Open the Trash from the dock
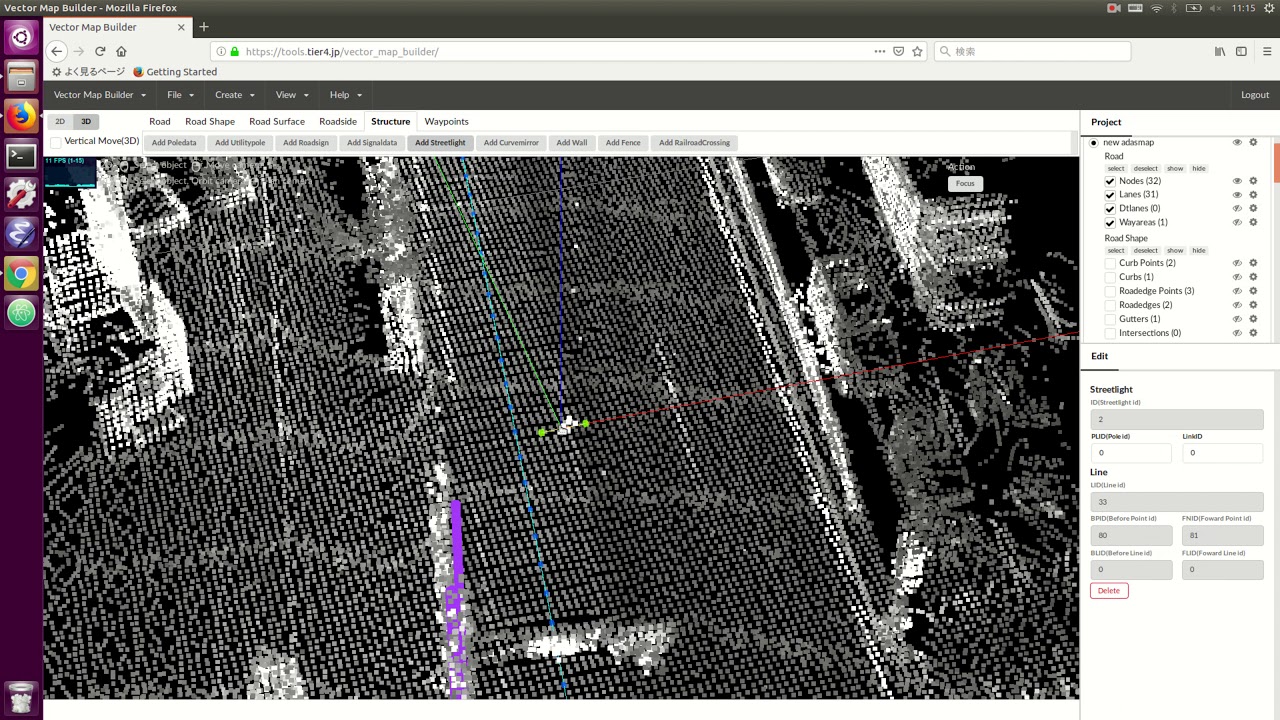Viewport: 1280px width, 720px height. 21,697
